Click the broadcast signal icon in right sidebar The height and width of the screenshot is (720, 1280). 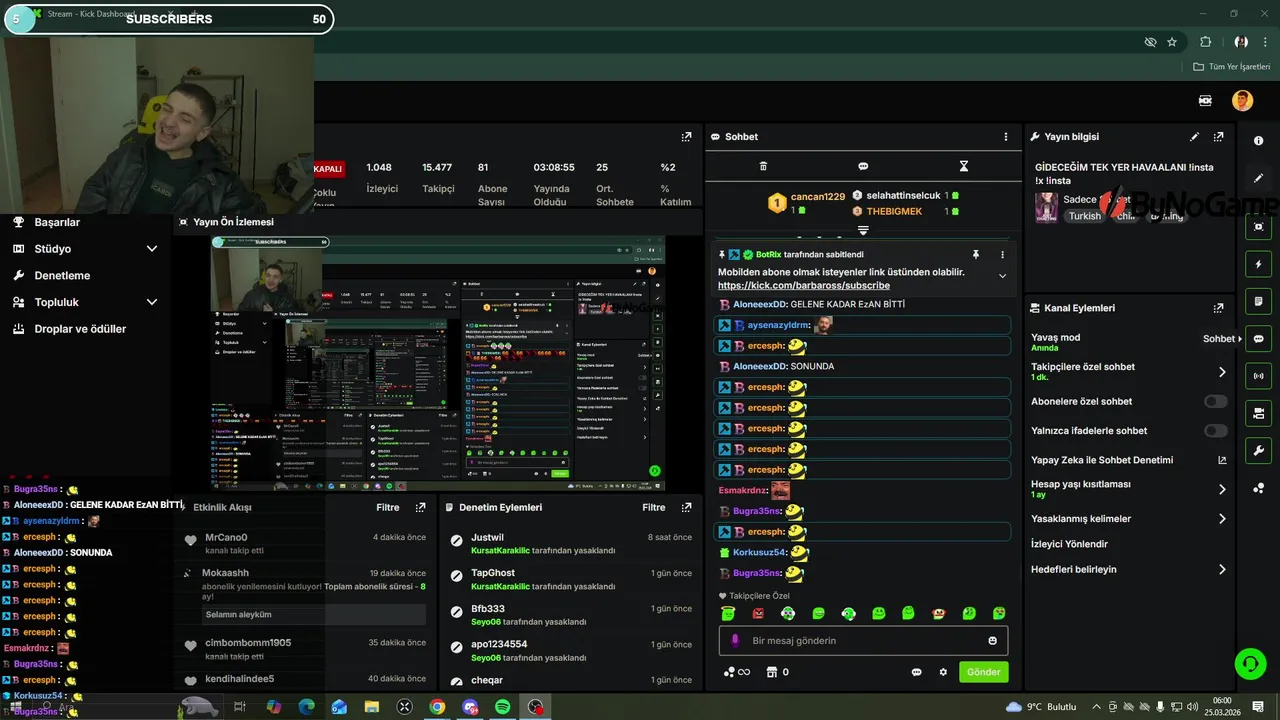click(x=1258, y=376)
